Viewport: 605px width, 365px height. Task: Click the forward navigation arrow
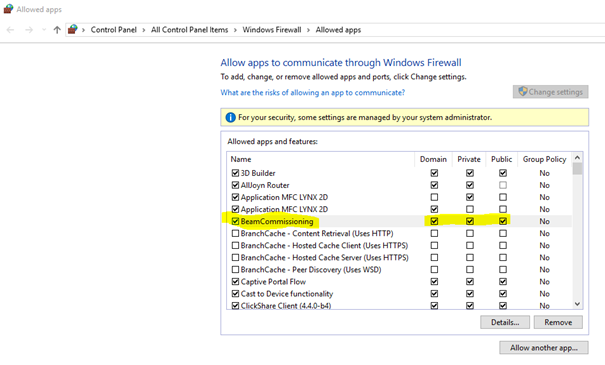pyautogui.click(x=29, y=30)
